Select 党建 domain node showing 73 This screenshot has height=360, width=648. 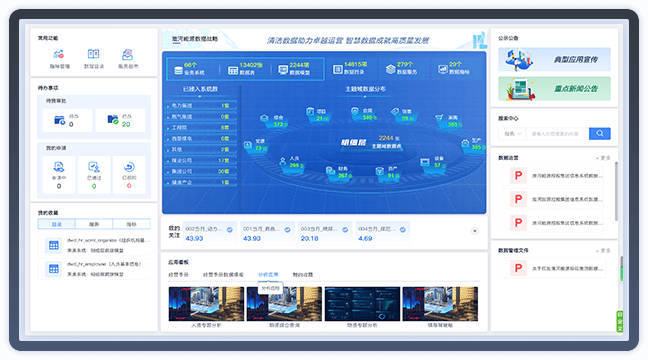(256, 145)
